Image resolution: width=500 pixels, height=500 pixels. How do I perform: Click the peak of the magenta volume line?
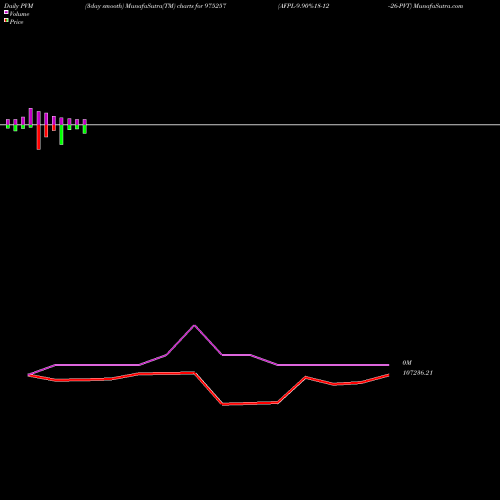[194, 325]
